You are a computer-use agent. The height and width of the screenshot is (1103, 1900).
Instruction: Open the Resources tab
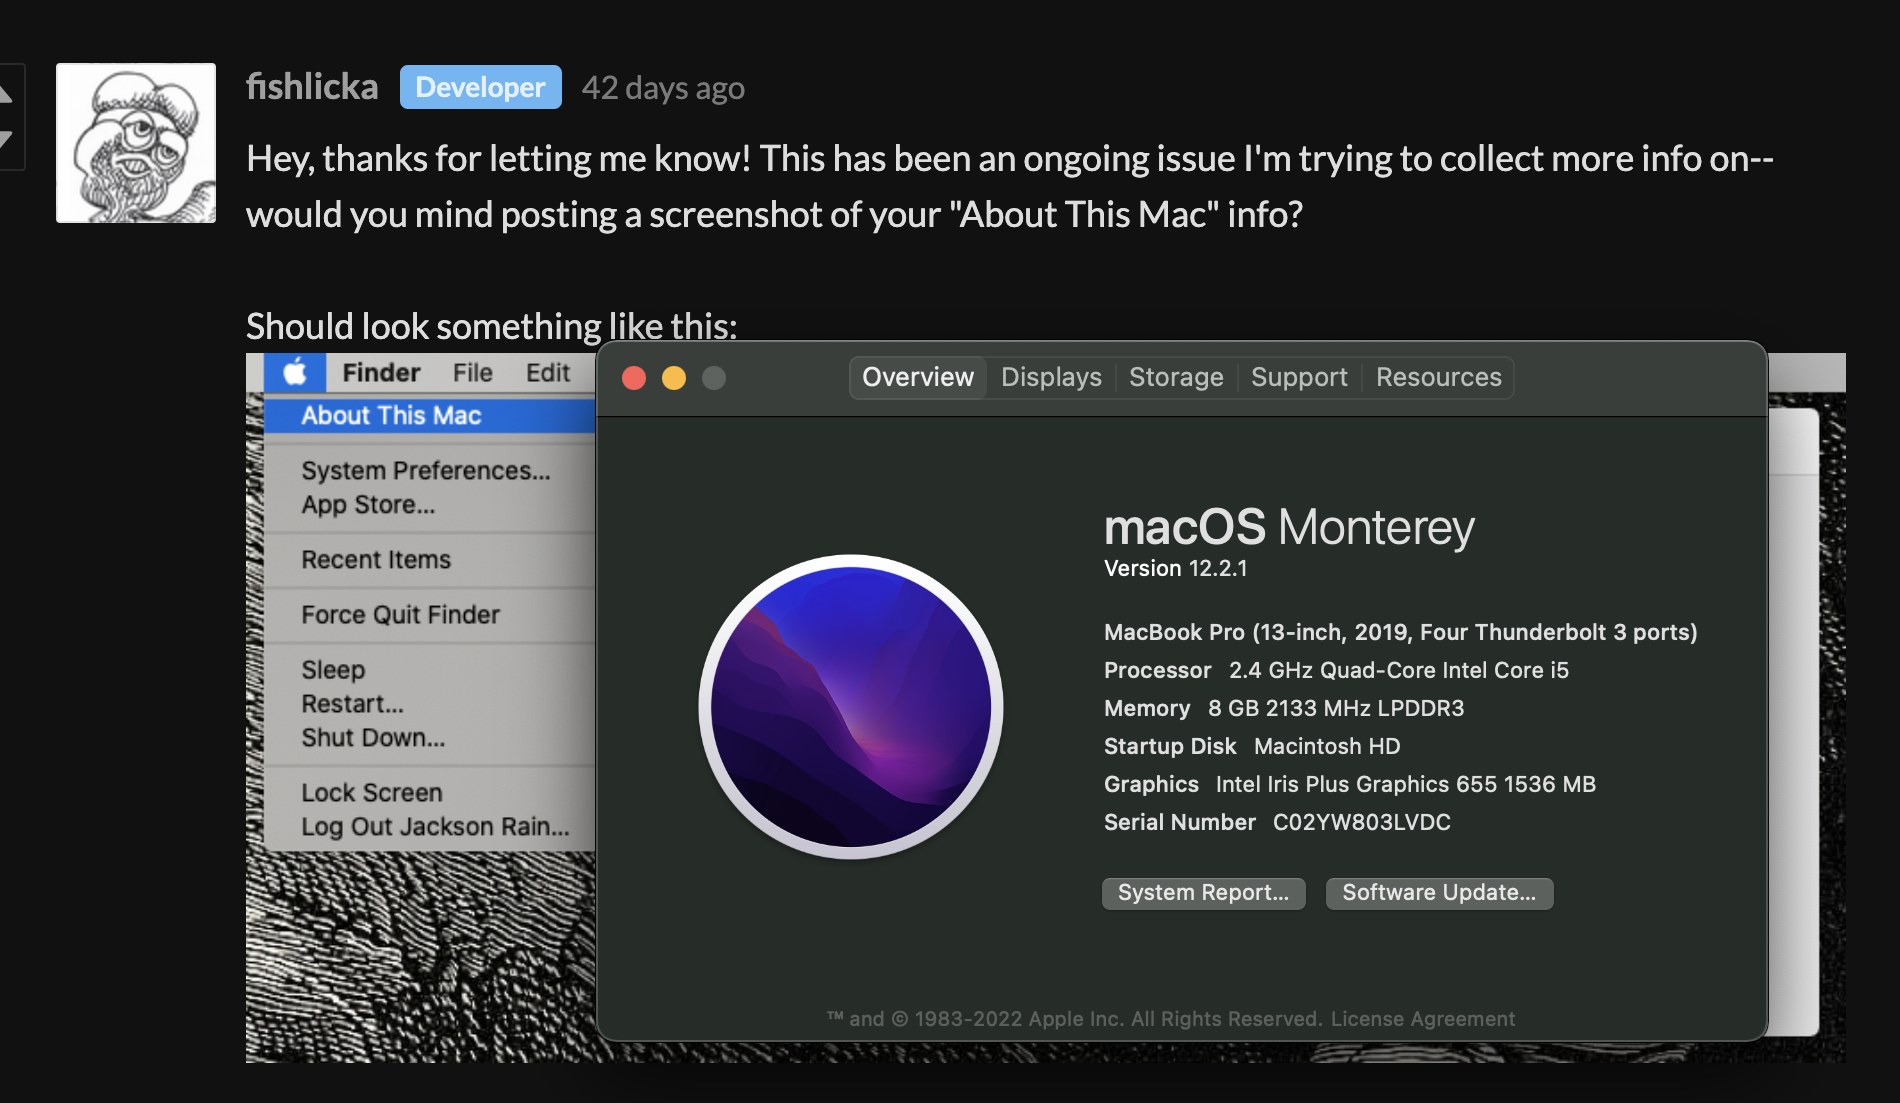click(1438, 377)
